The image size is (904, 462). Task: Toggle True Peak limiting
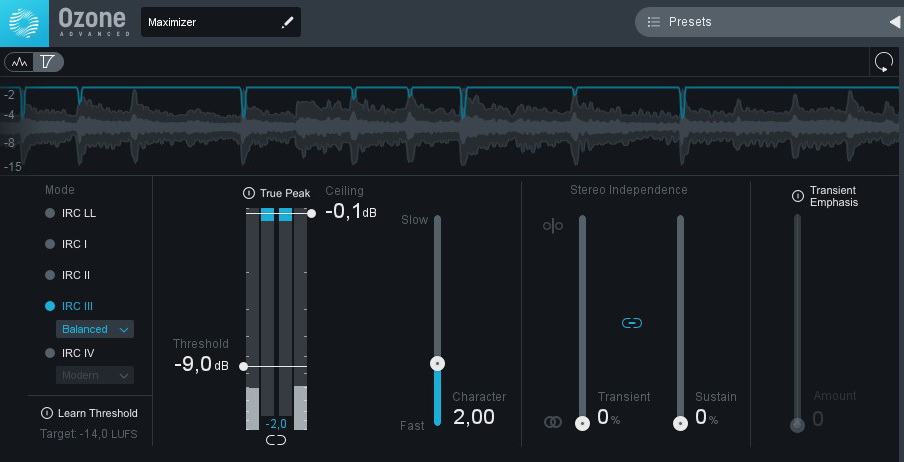tap(248, 193)
